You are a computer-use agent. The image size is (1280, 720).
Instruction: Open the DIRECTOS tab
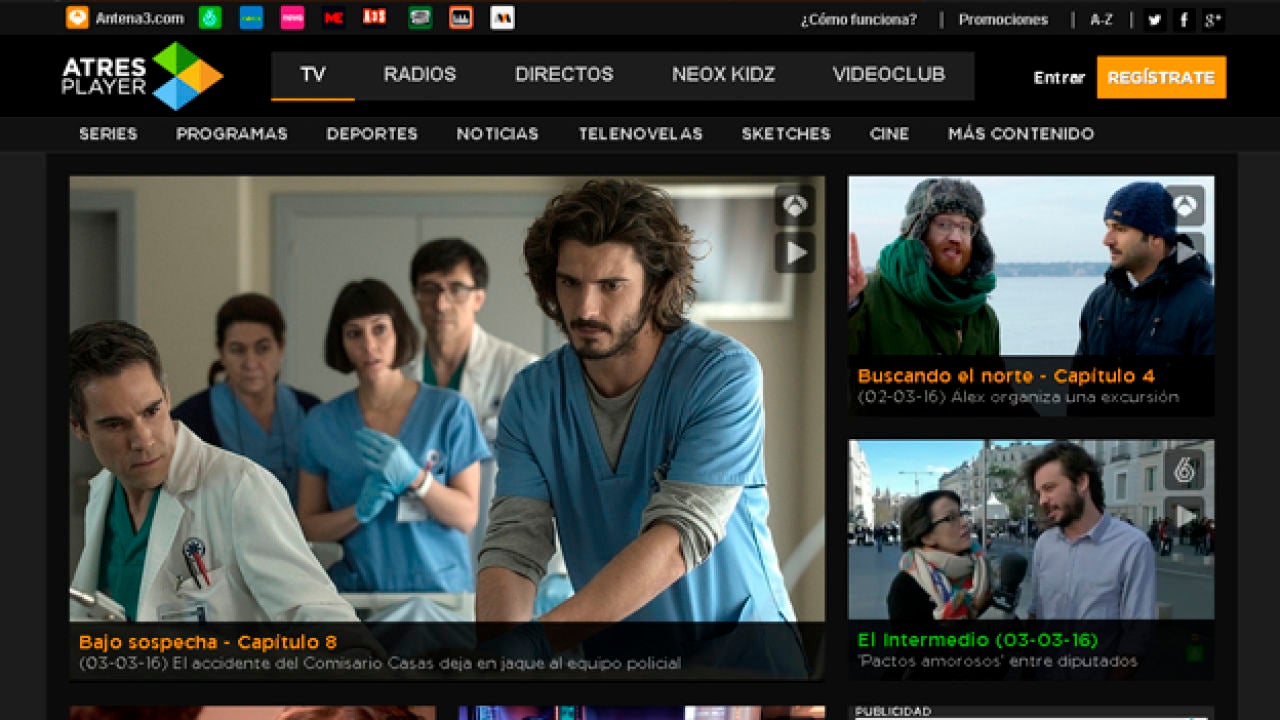[x=564, y=75]
